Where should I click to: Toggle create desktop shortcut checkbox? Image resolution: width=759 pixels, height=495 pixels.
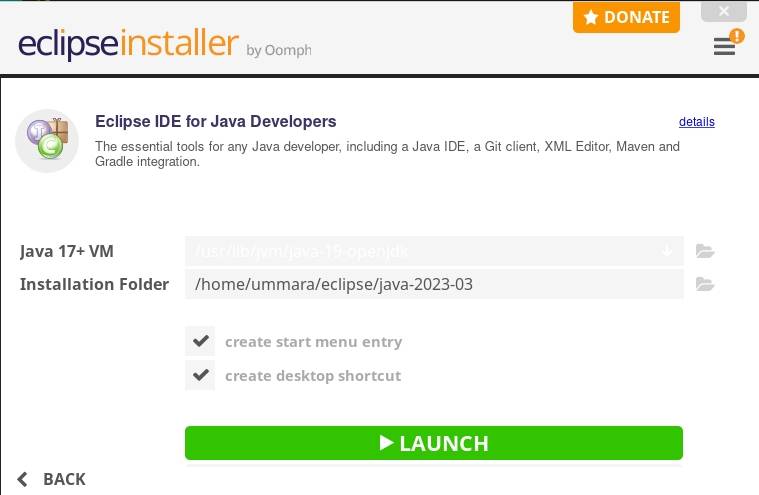[200, 375]
